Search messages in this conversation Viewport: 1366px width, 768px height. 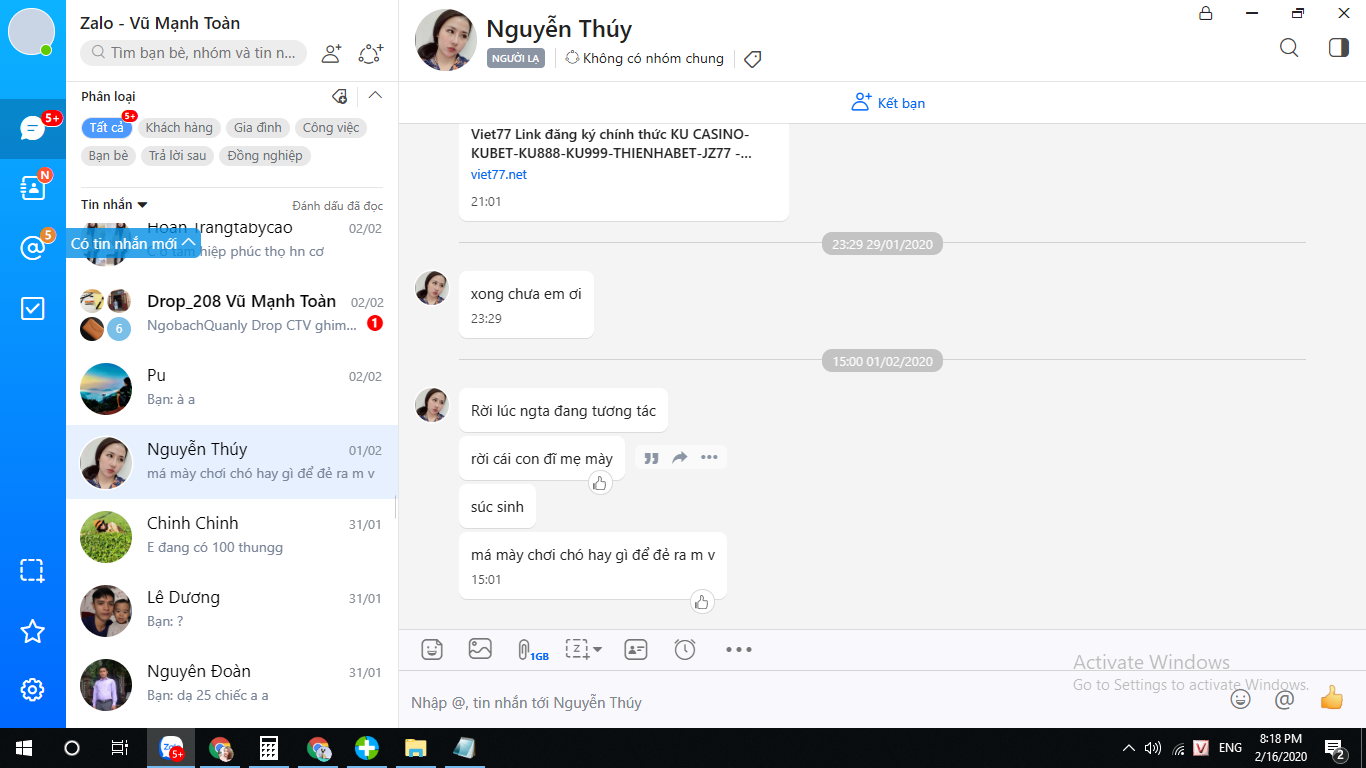[x=1289, y=47]
